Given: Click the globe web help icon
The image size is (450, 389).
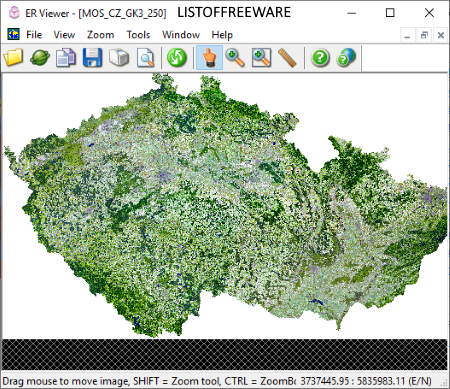Looking at the screenshot, I should (x=347, y=58).
